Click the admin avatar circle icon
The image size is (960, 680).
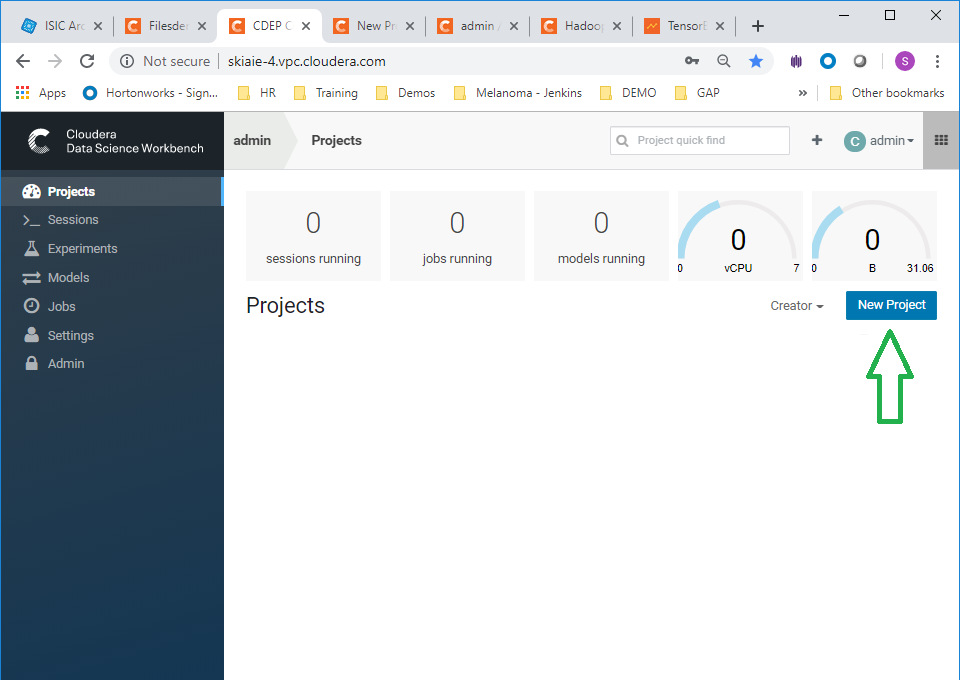[854, 141]
